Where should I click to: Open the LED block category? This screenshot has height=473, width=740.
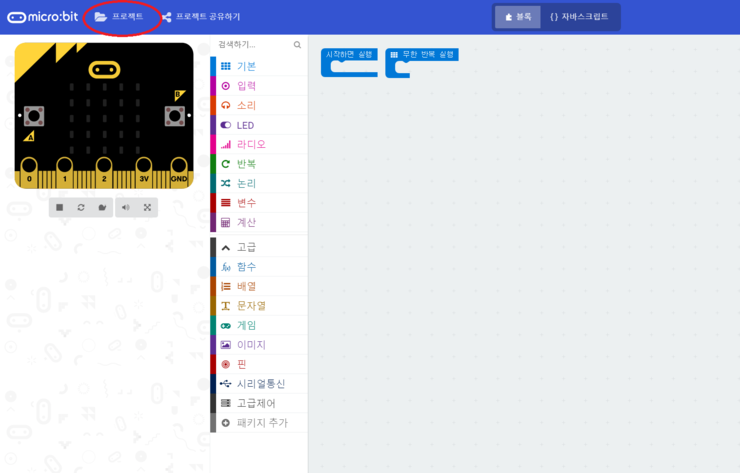[x=259, y=125]
